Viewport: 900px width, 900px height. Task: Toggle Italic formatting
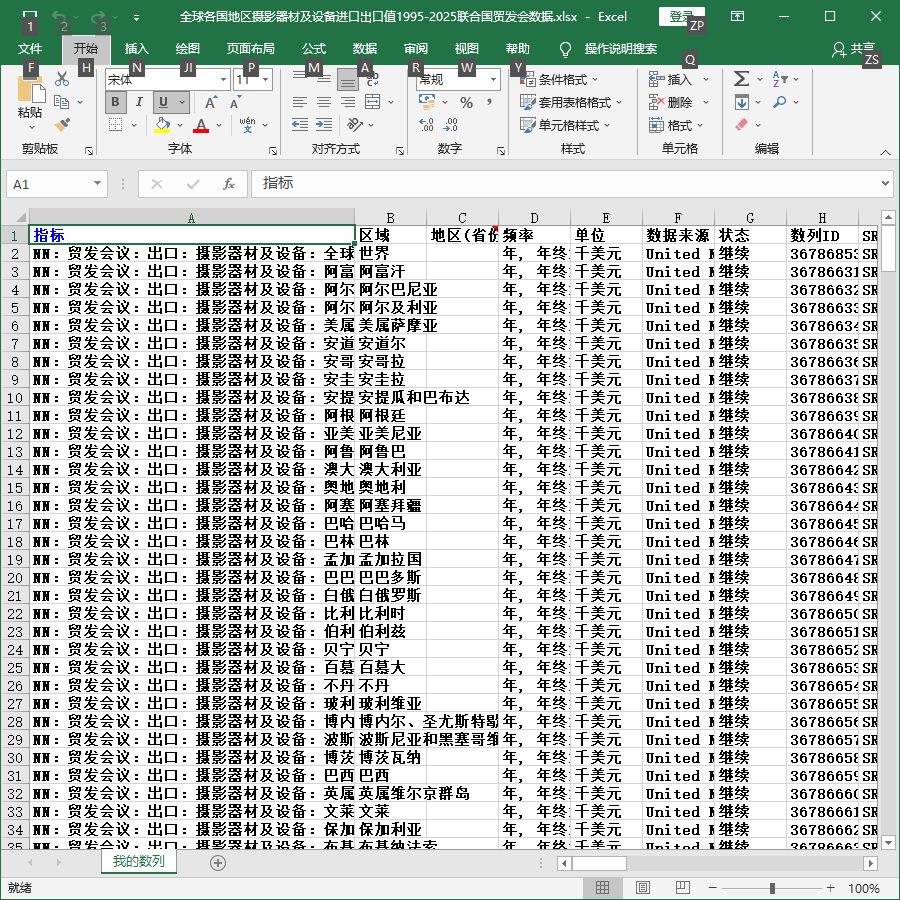139,102
